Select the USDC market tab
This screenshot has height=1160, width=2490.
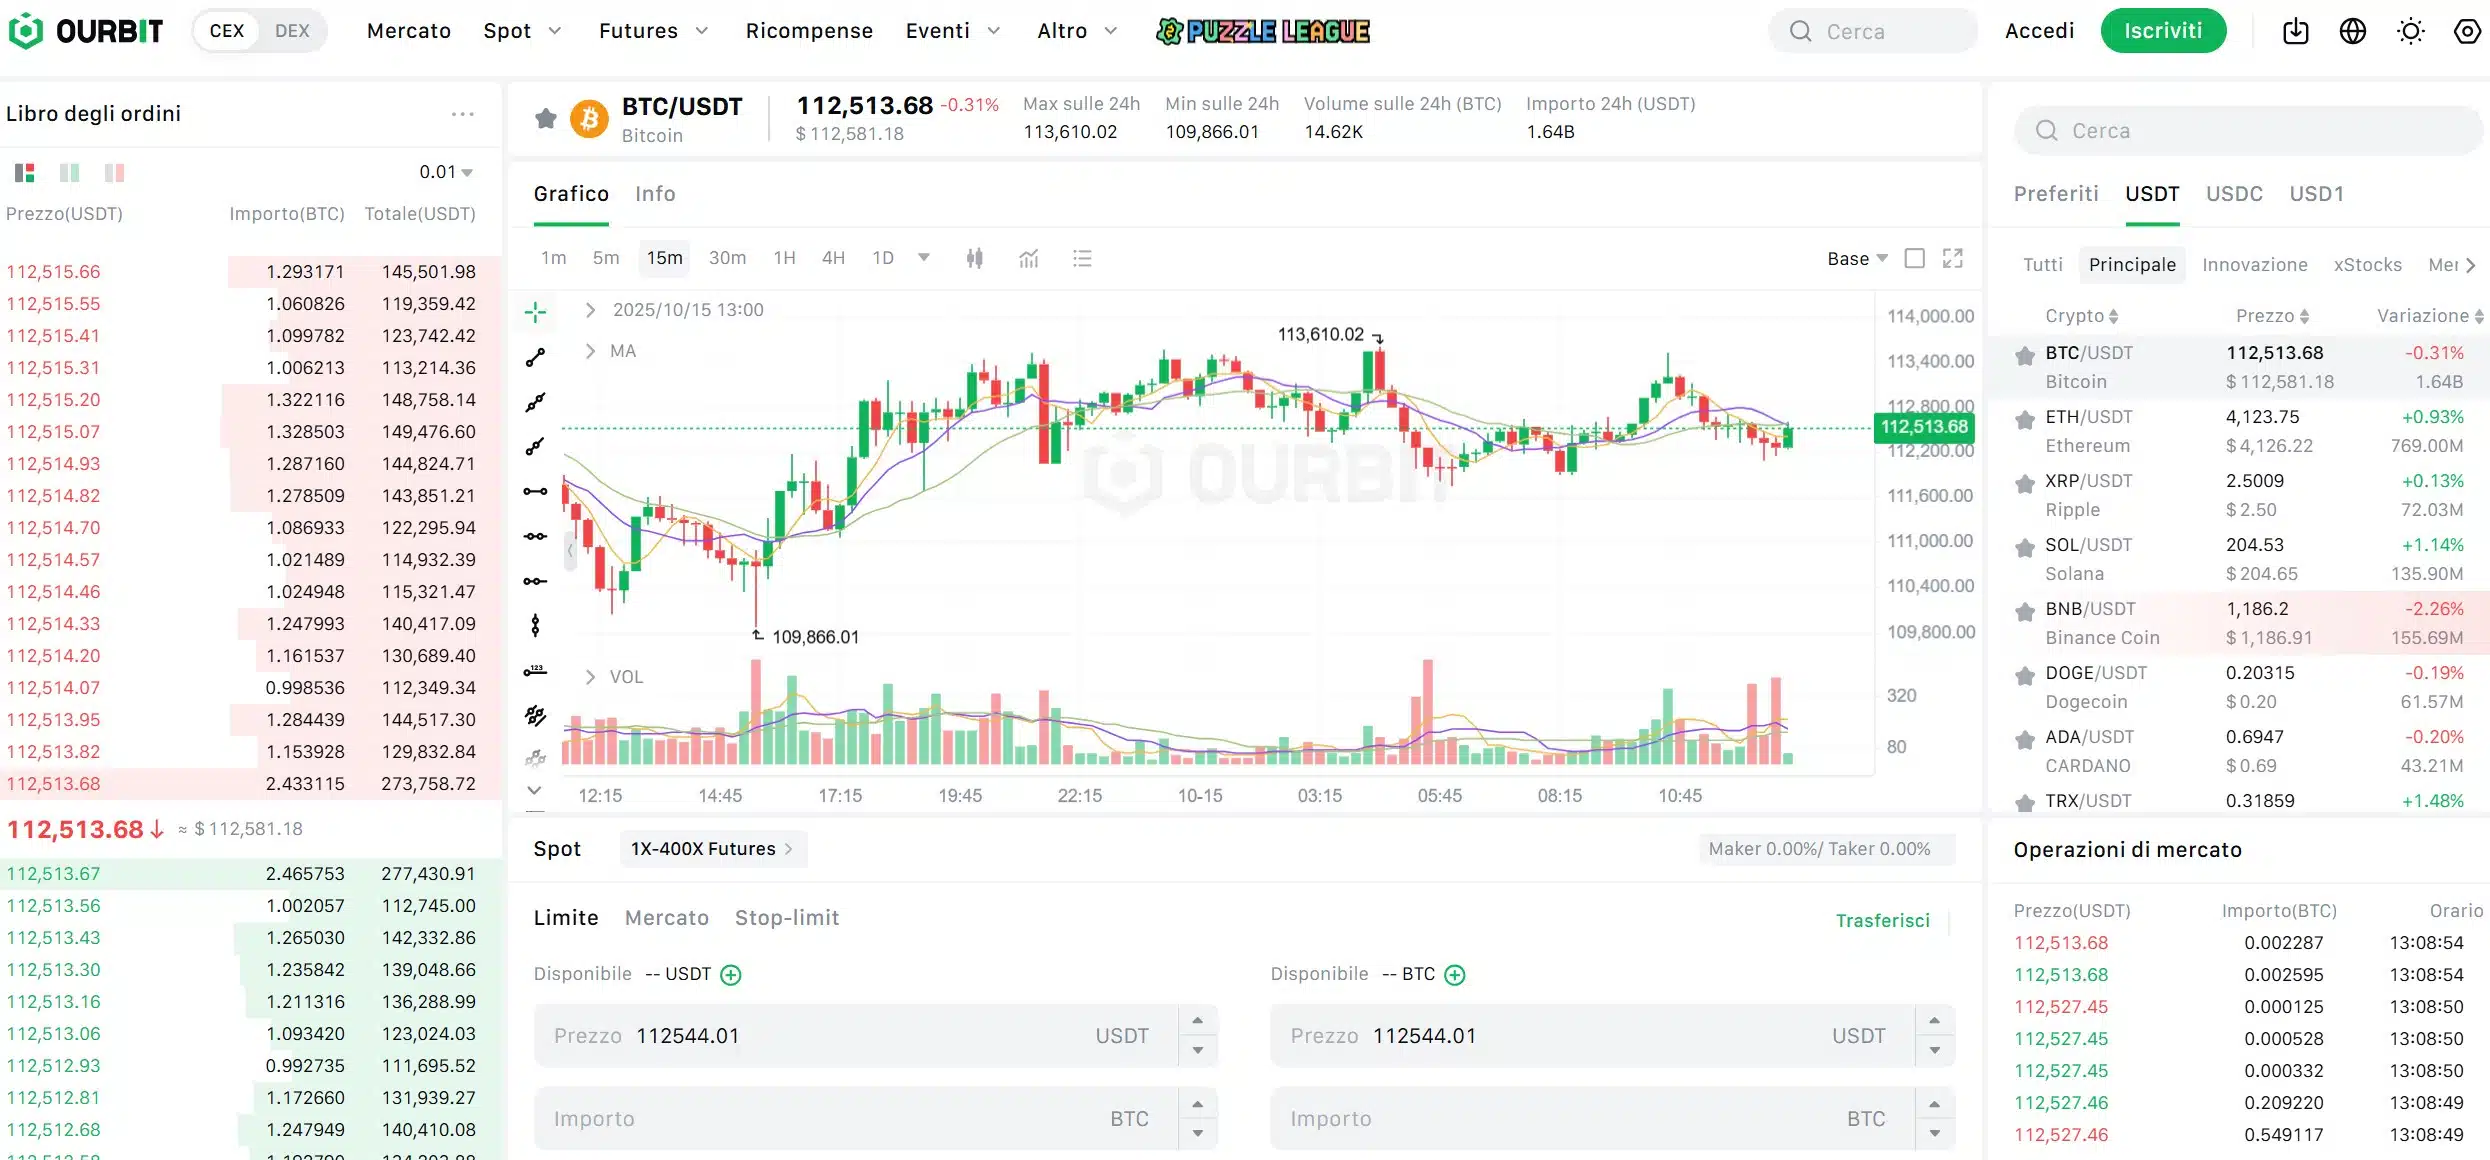click(2235, 194)
